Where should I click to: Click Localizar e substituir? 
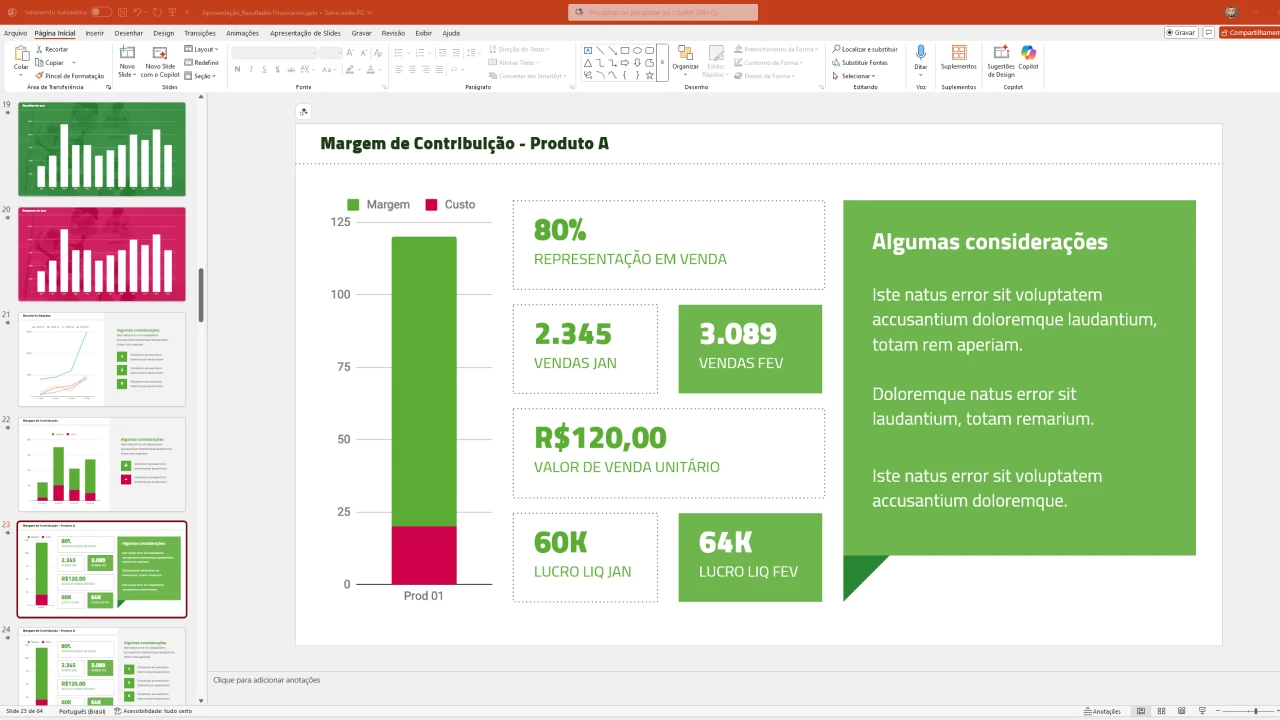click(x=864, y=49)
